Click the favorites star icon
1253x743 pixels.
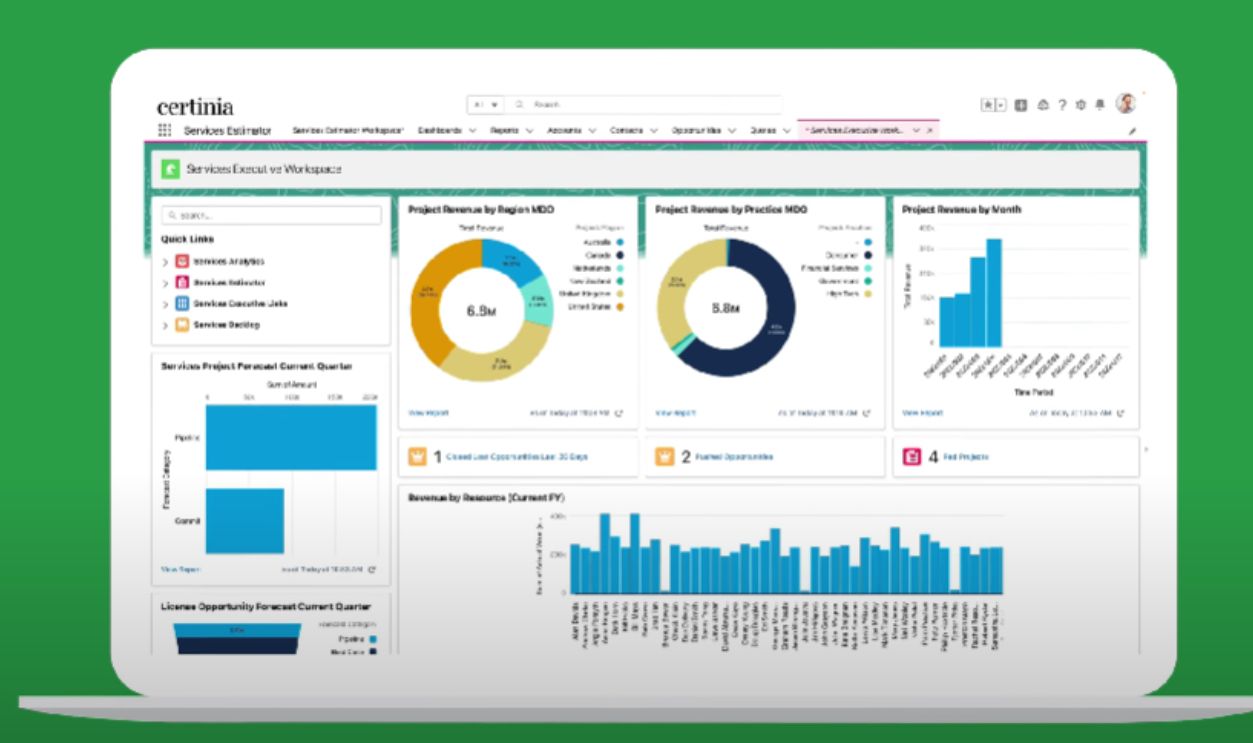tap(987, 104)
